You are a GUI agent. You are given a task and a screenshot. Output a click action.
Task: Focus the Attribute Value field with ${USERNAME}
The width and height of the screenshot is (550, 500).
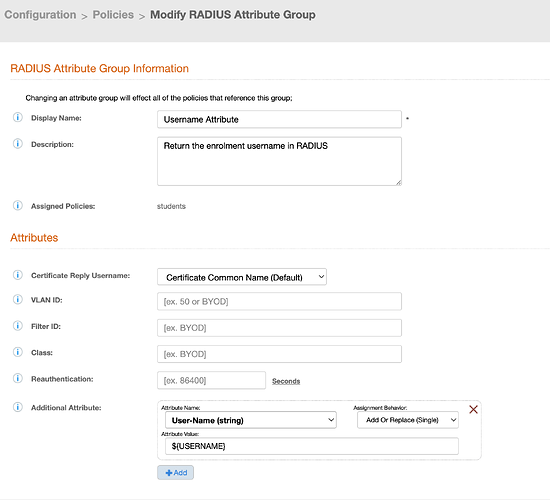pyautogui.click(x=311, y=446)
